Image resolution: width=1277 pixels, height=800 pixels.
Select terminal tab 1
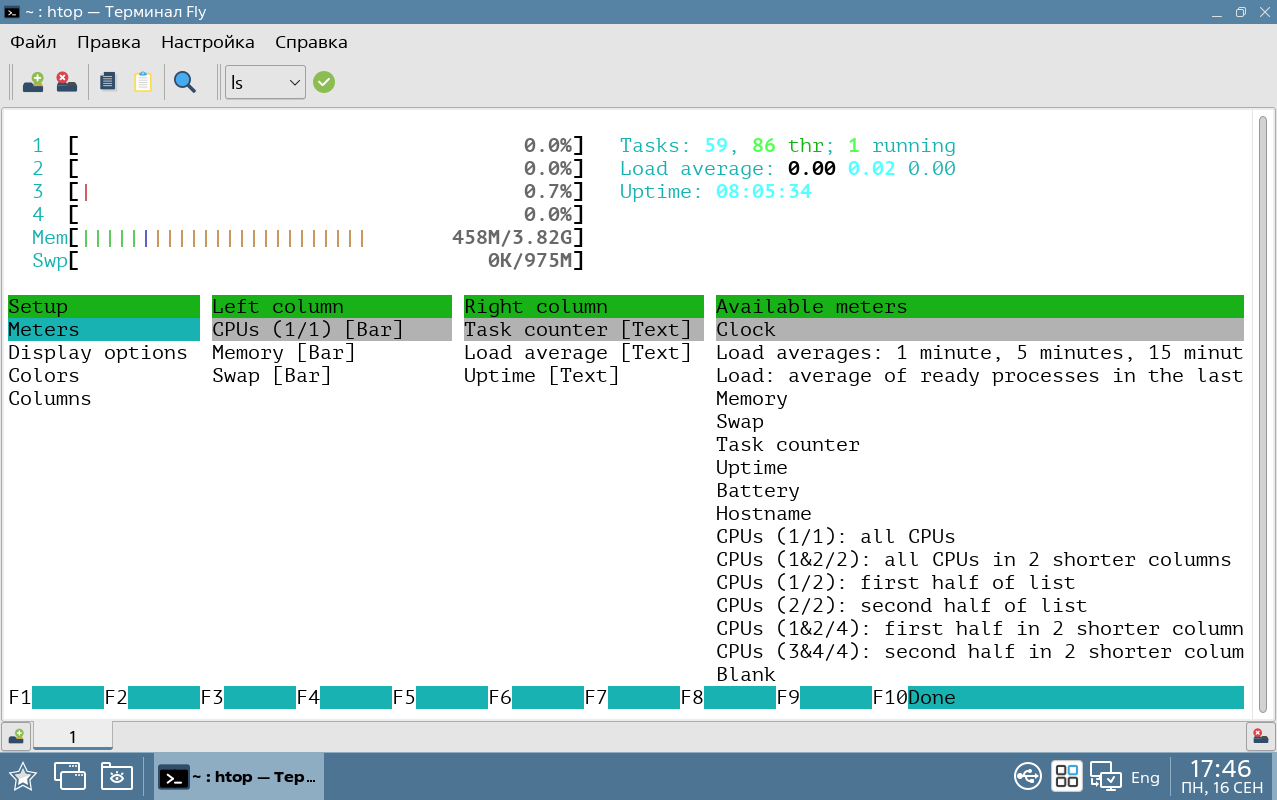[73, 737]
